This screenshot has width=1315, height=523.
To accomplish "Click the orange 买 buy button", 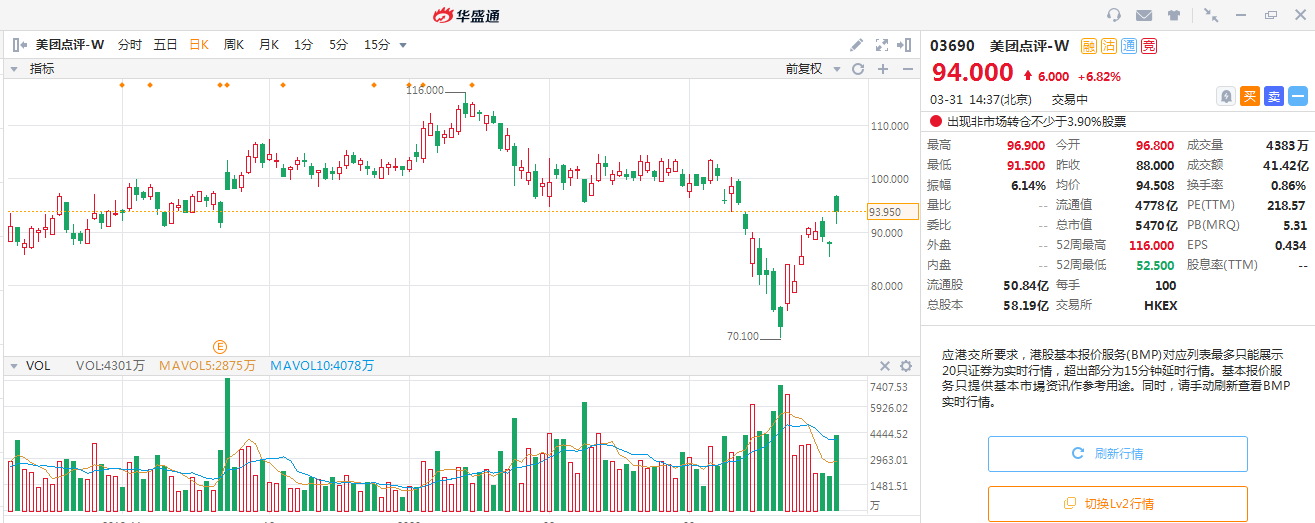I will coord(1249,96).
